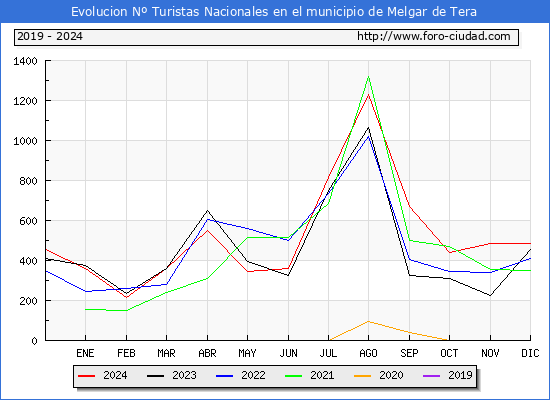
Task: Click the NOV month axis label
Action: click(490, 353)
